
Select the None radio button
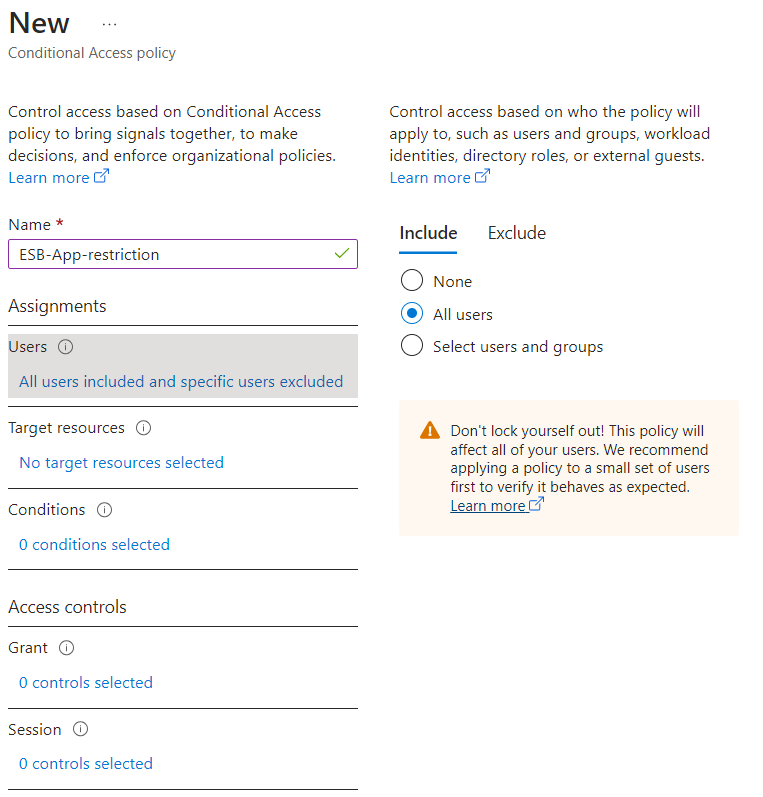tap(412, 280)
